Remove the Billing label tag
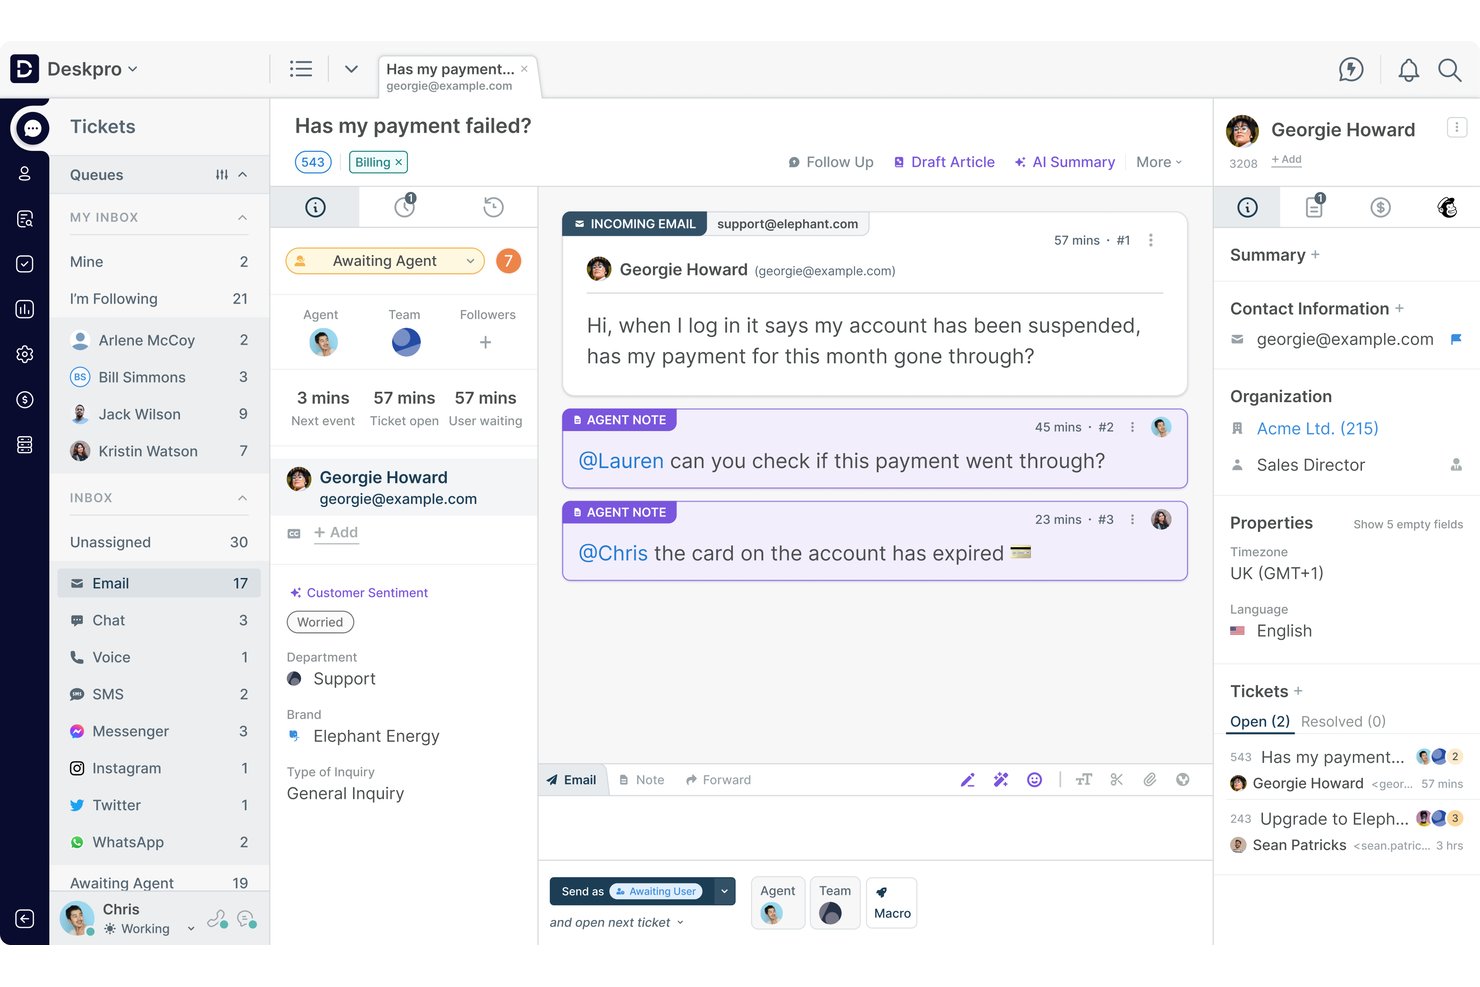 pyautogui.click(x=398, y=162)
